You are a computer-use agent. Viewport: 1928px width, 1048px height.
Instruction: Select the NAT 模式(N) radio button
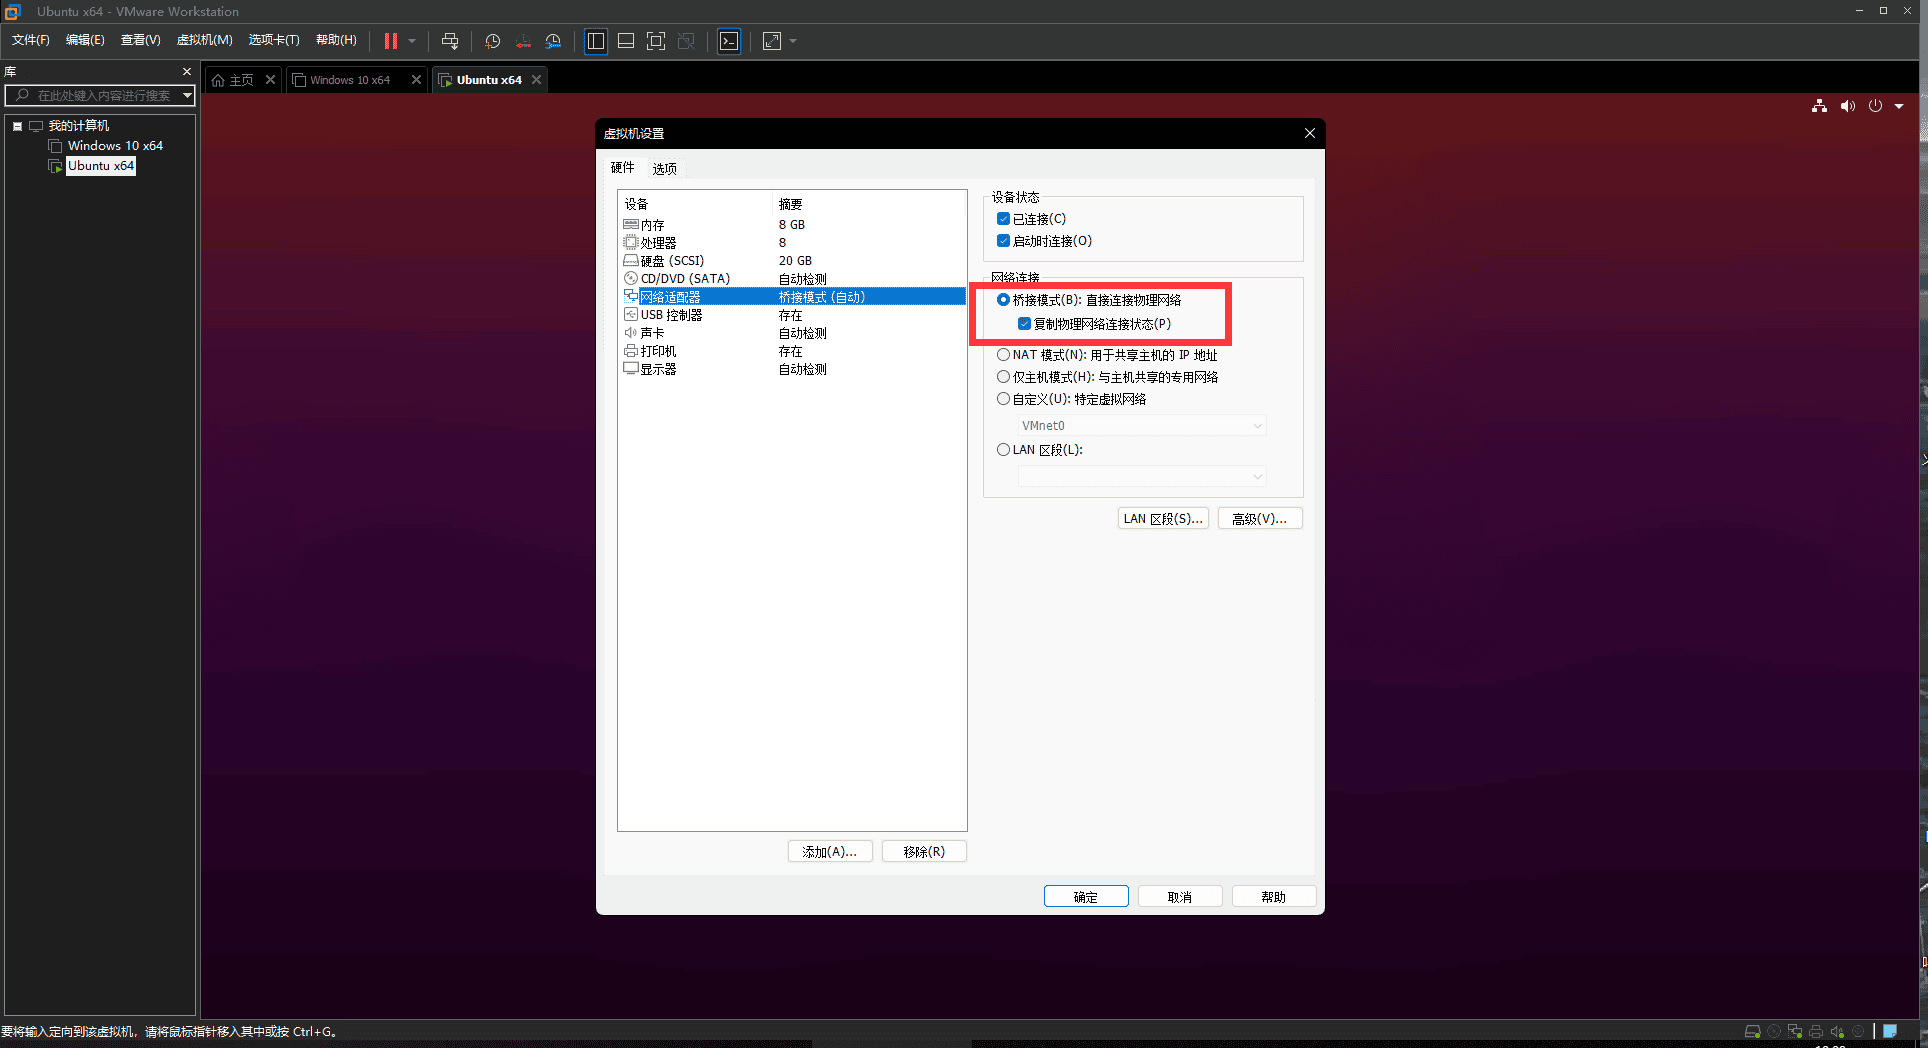1003,355
